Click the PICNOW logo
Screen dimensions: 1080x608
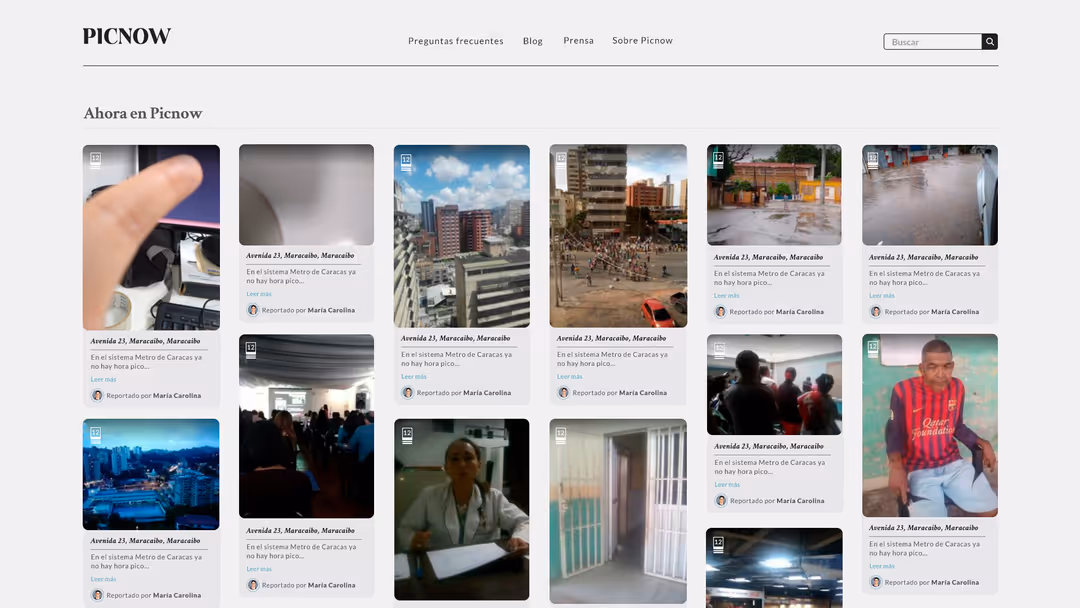coord(127,37)
